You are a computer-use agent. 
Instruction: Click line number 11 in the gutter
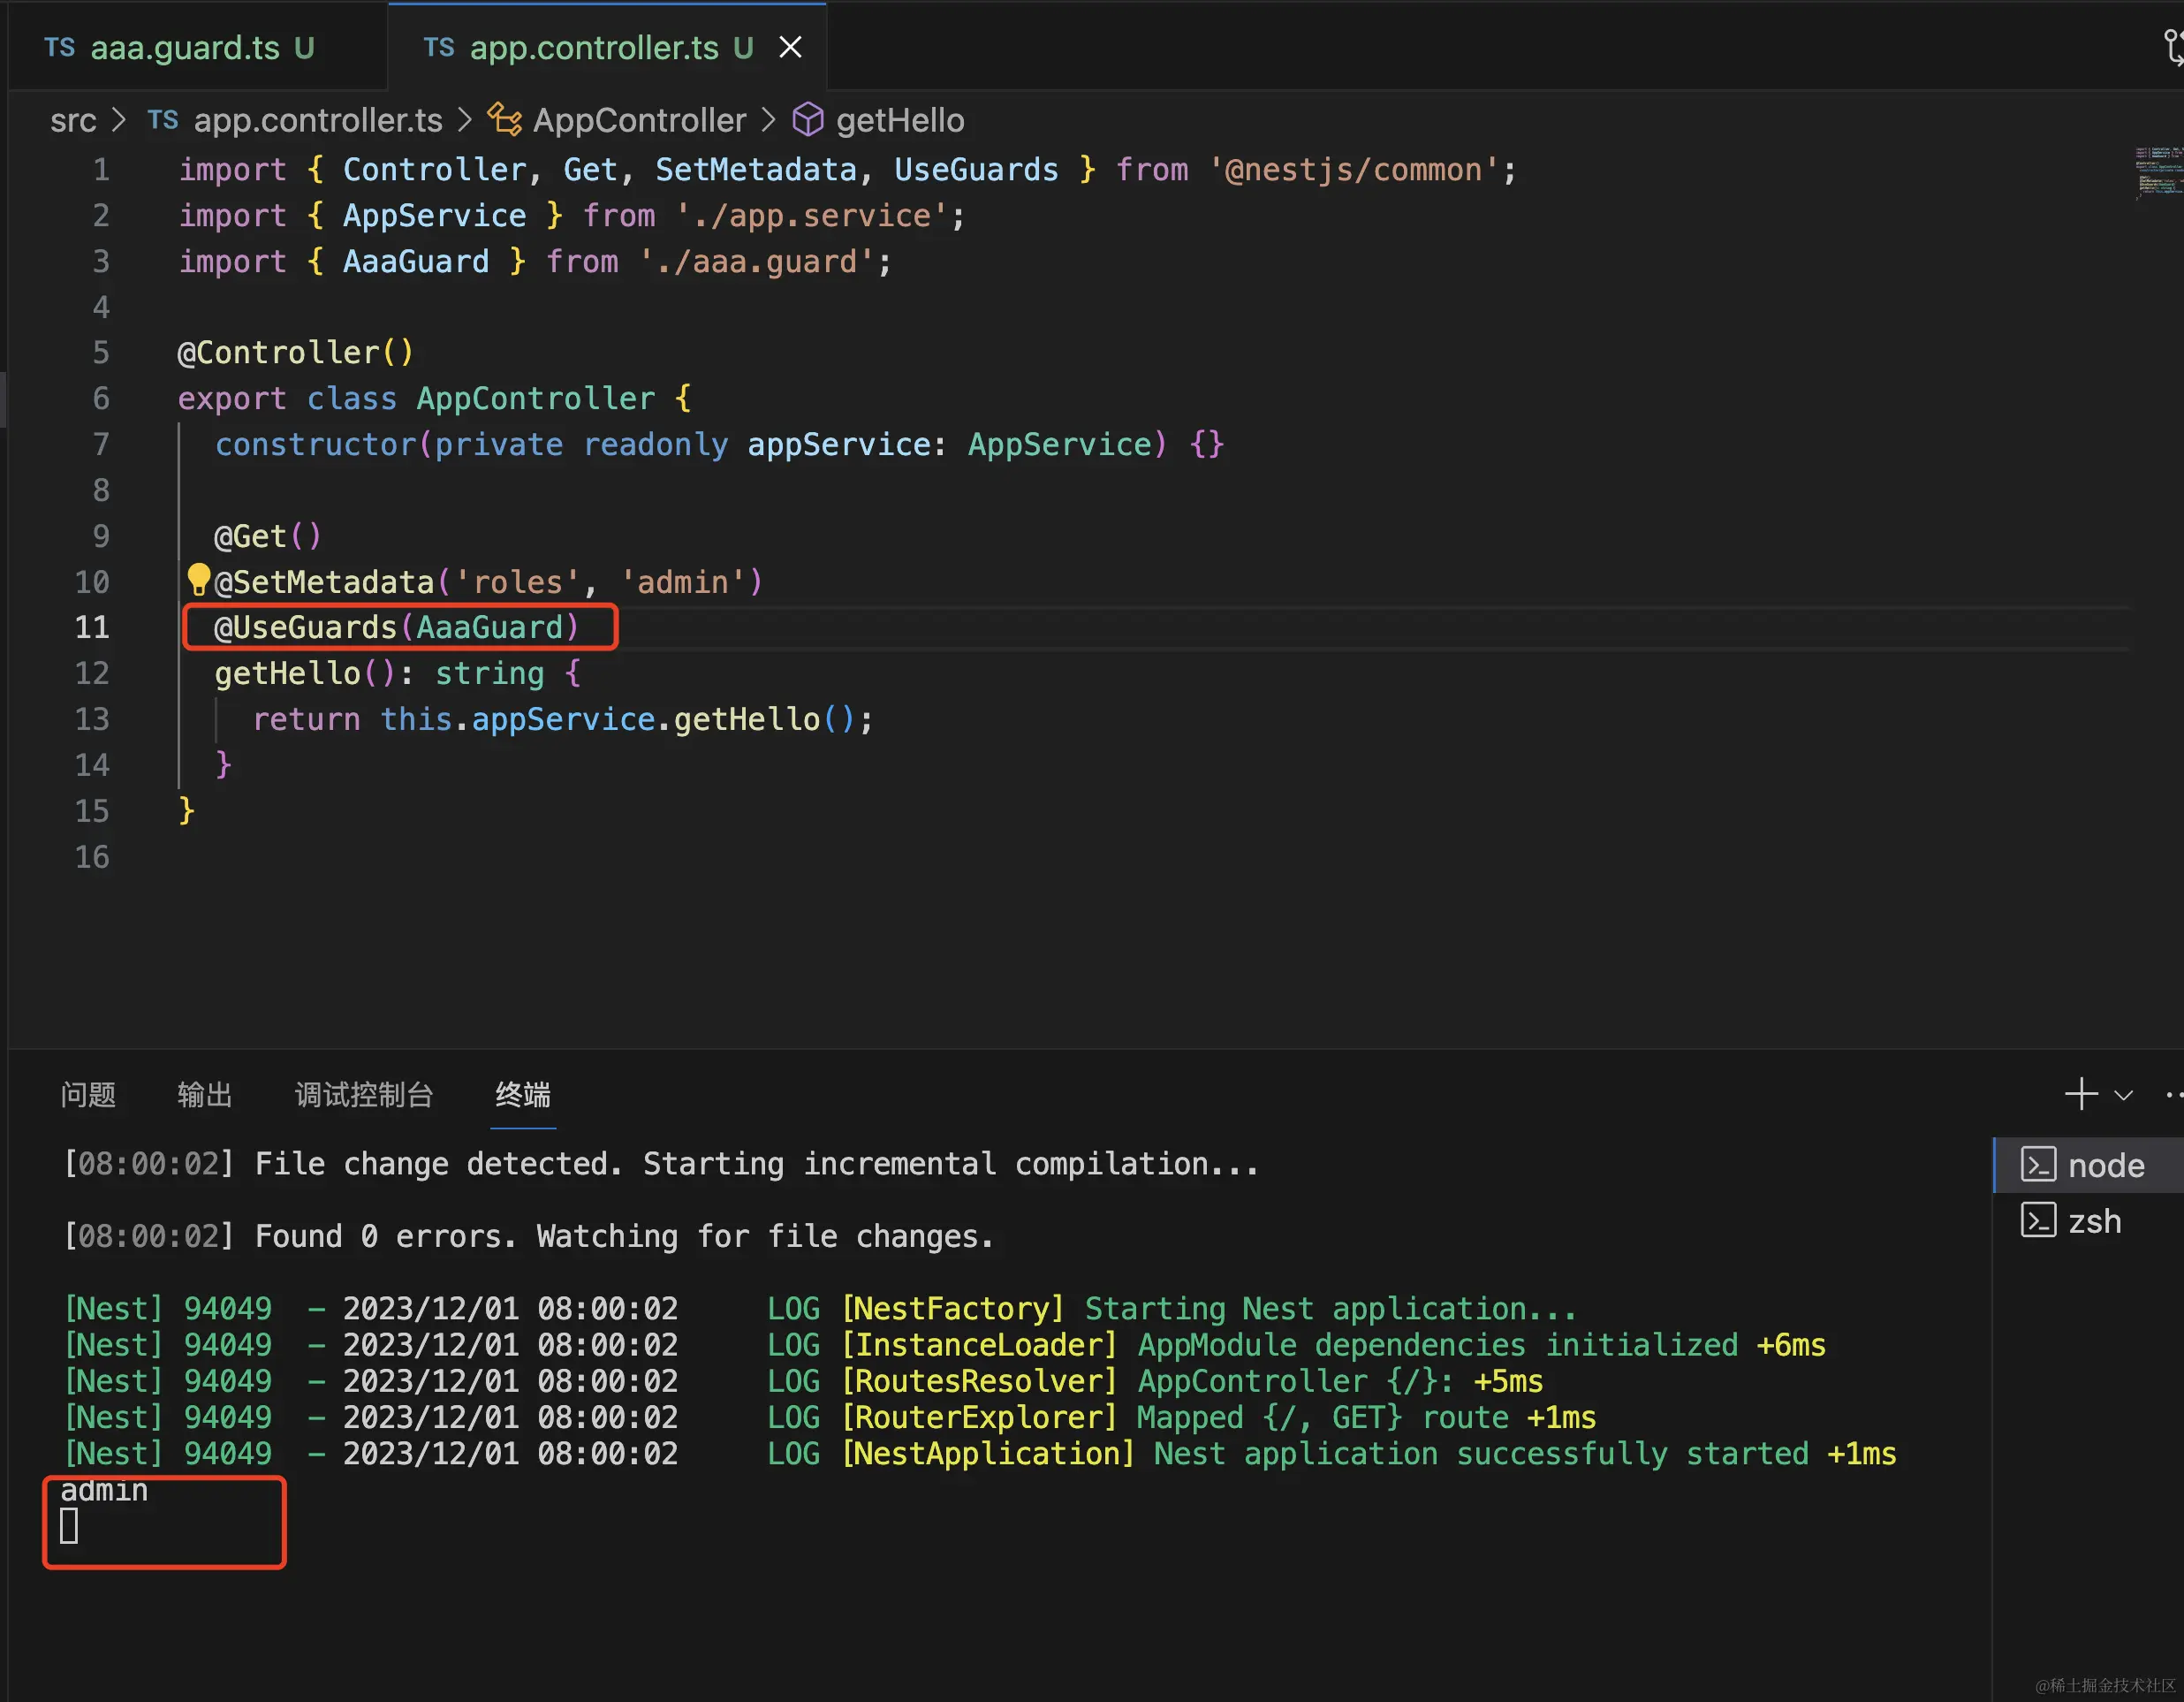92,627
